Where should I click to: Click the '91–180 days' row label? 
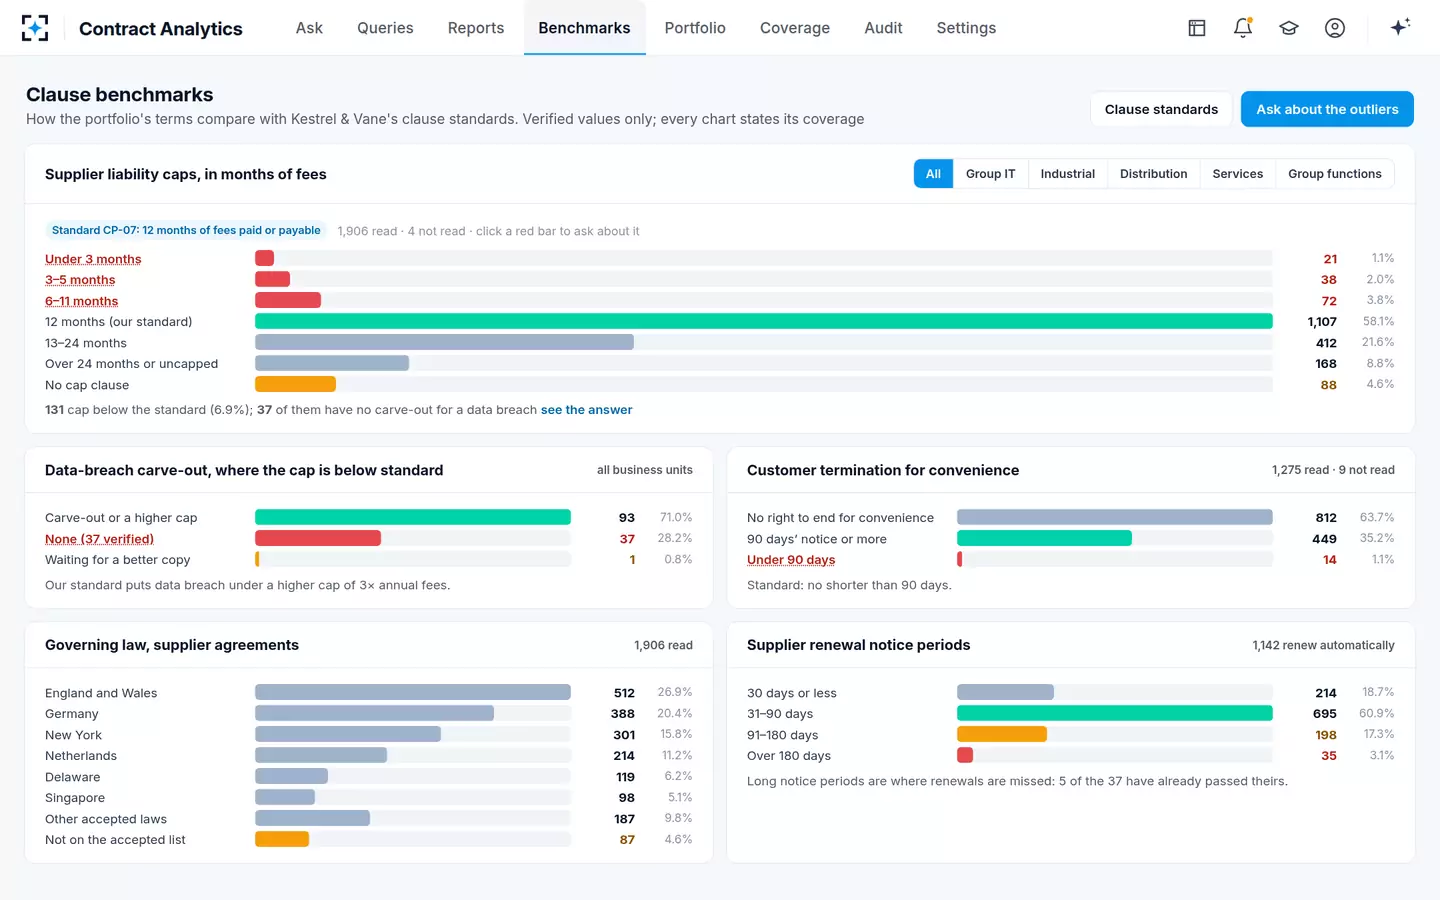782,735
